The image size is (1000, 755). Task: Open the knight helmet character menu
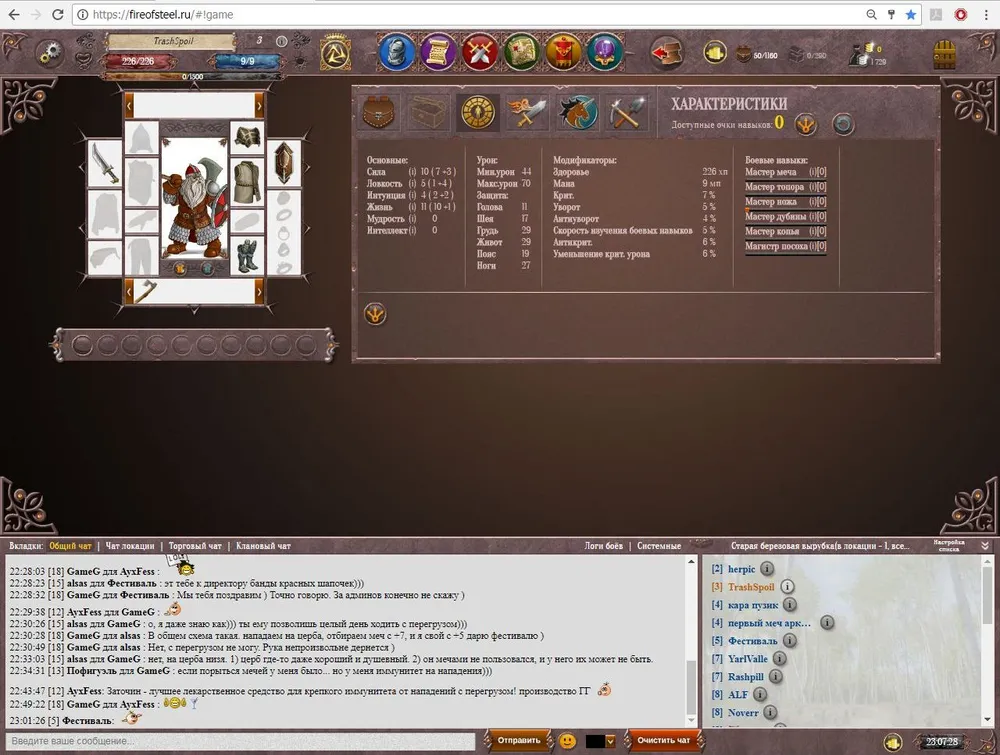396,52
